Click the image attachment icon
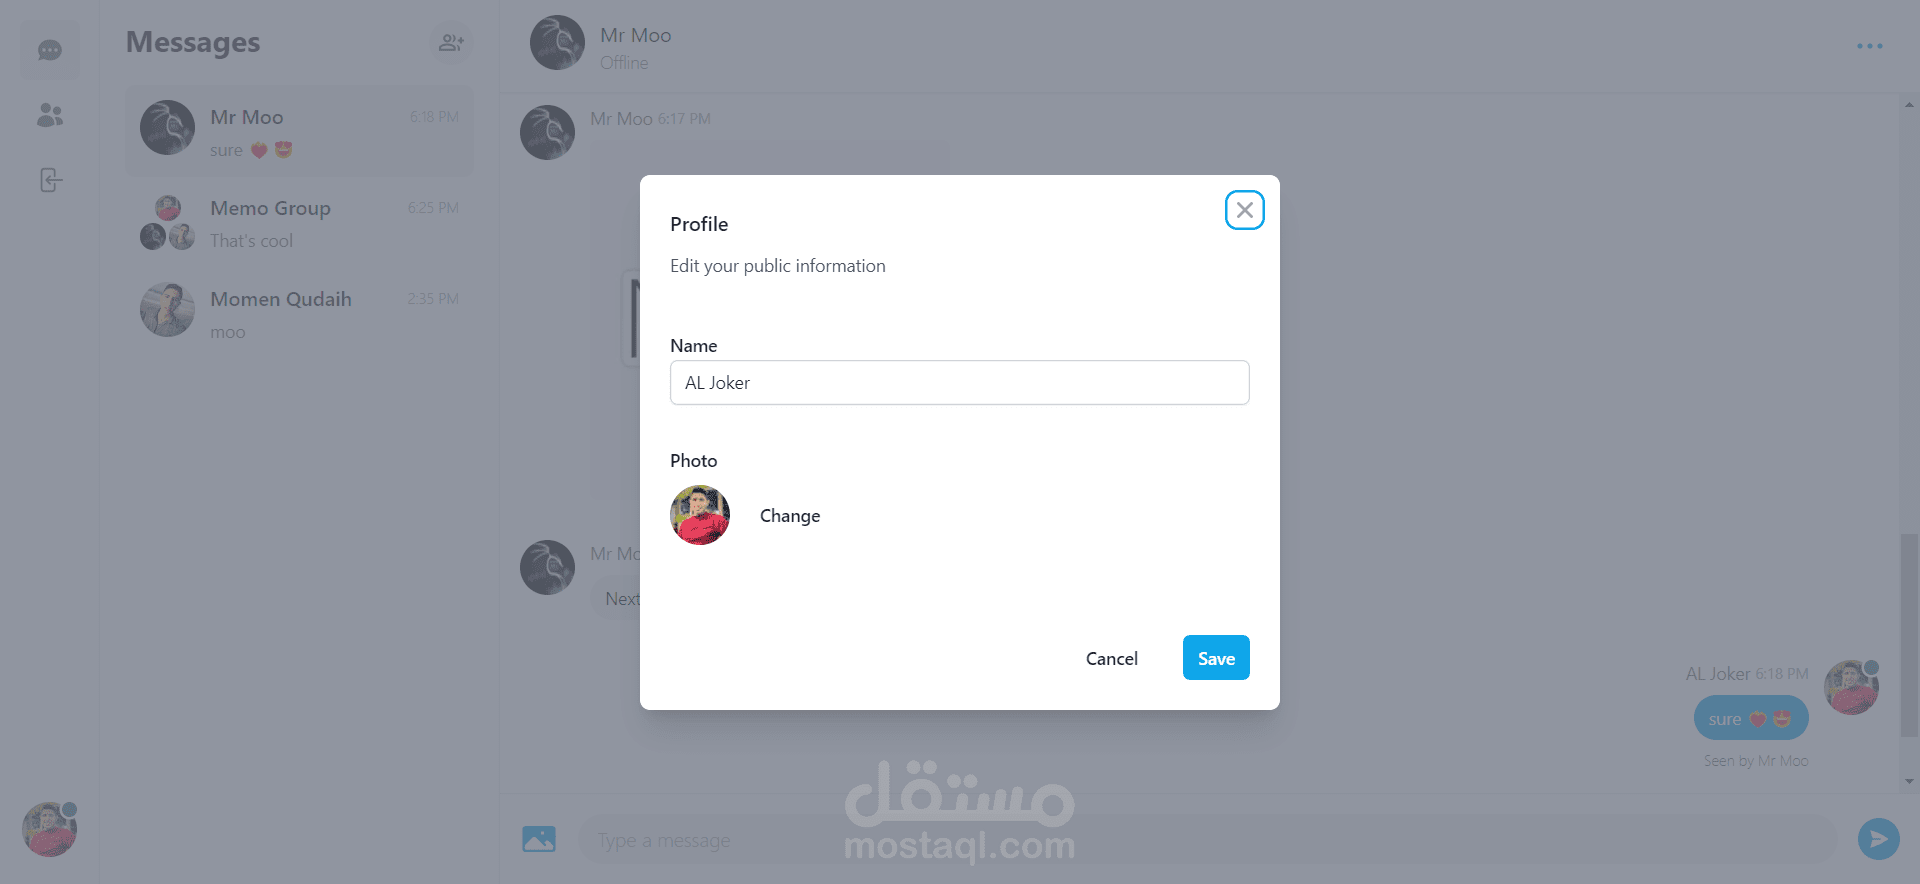The image size is (1920, 884). coord(539,838)
